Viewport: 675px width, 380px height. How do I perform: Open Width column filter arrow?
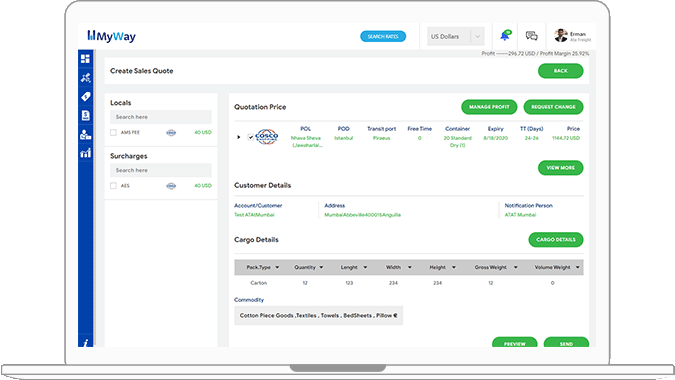[409, 267]
